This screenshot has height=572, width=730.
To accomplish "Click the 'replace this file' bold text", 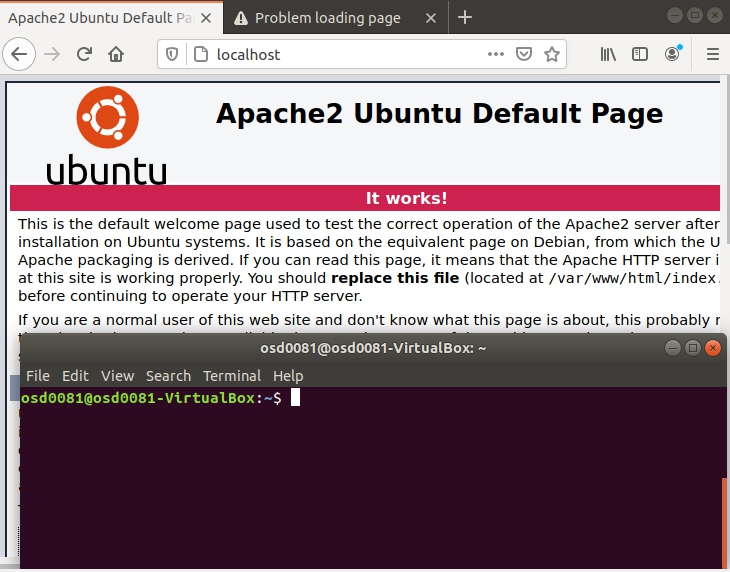I will [395, 278].
